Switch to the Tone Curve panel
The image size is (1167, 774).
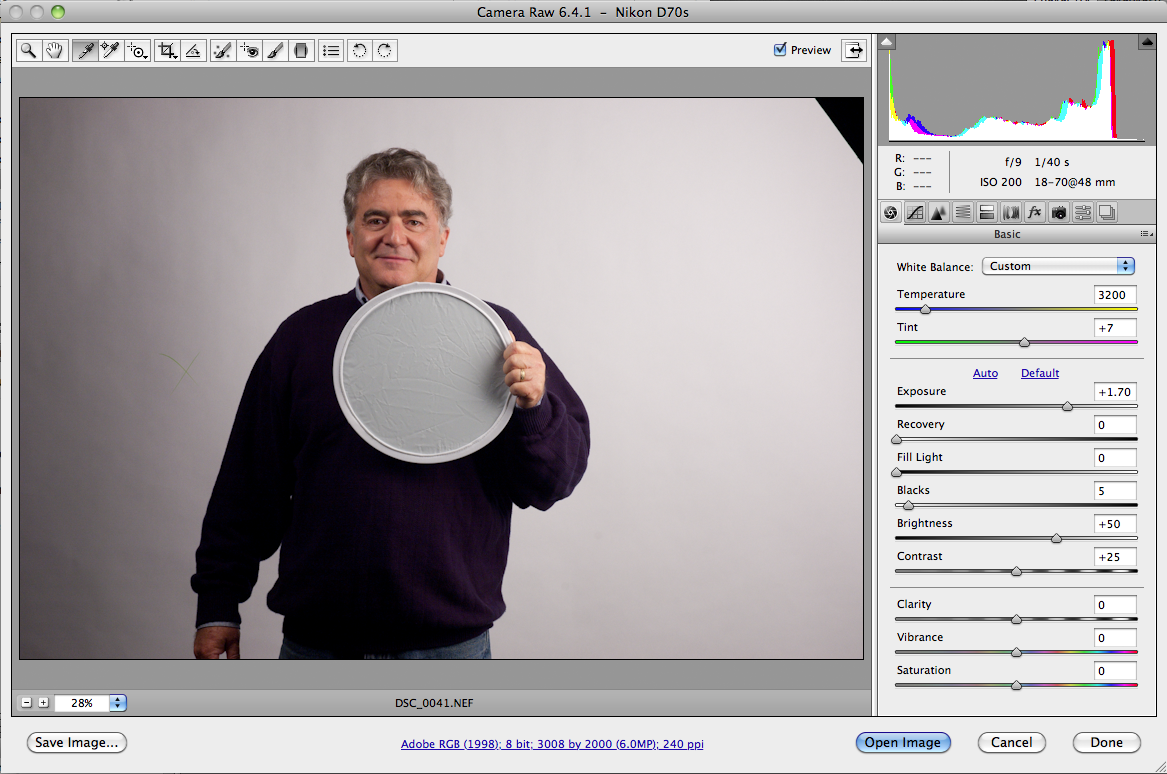pos(914,212)
